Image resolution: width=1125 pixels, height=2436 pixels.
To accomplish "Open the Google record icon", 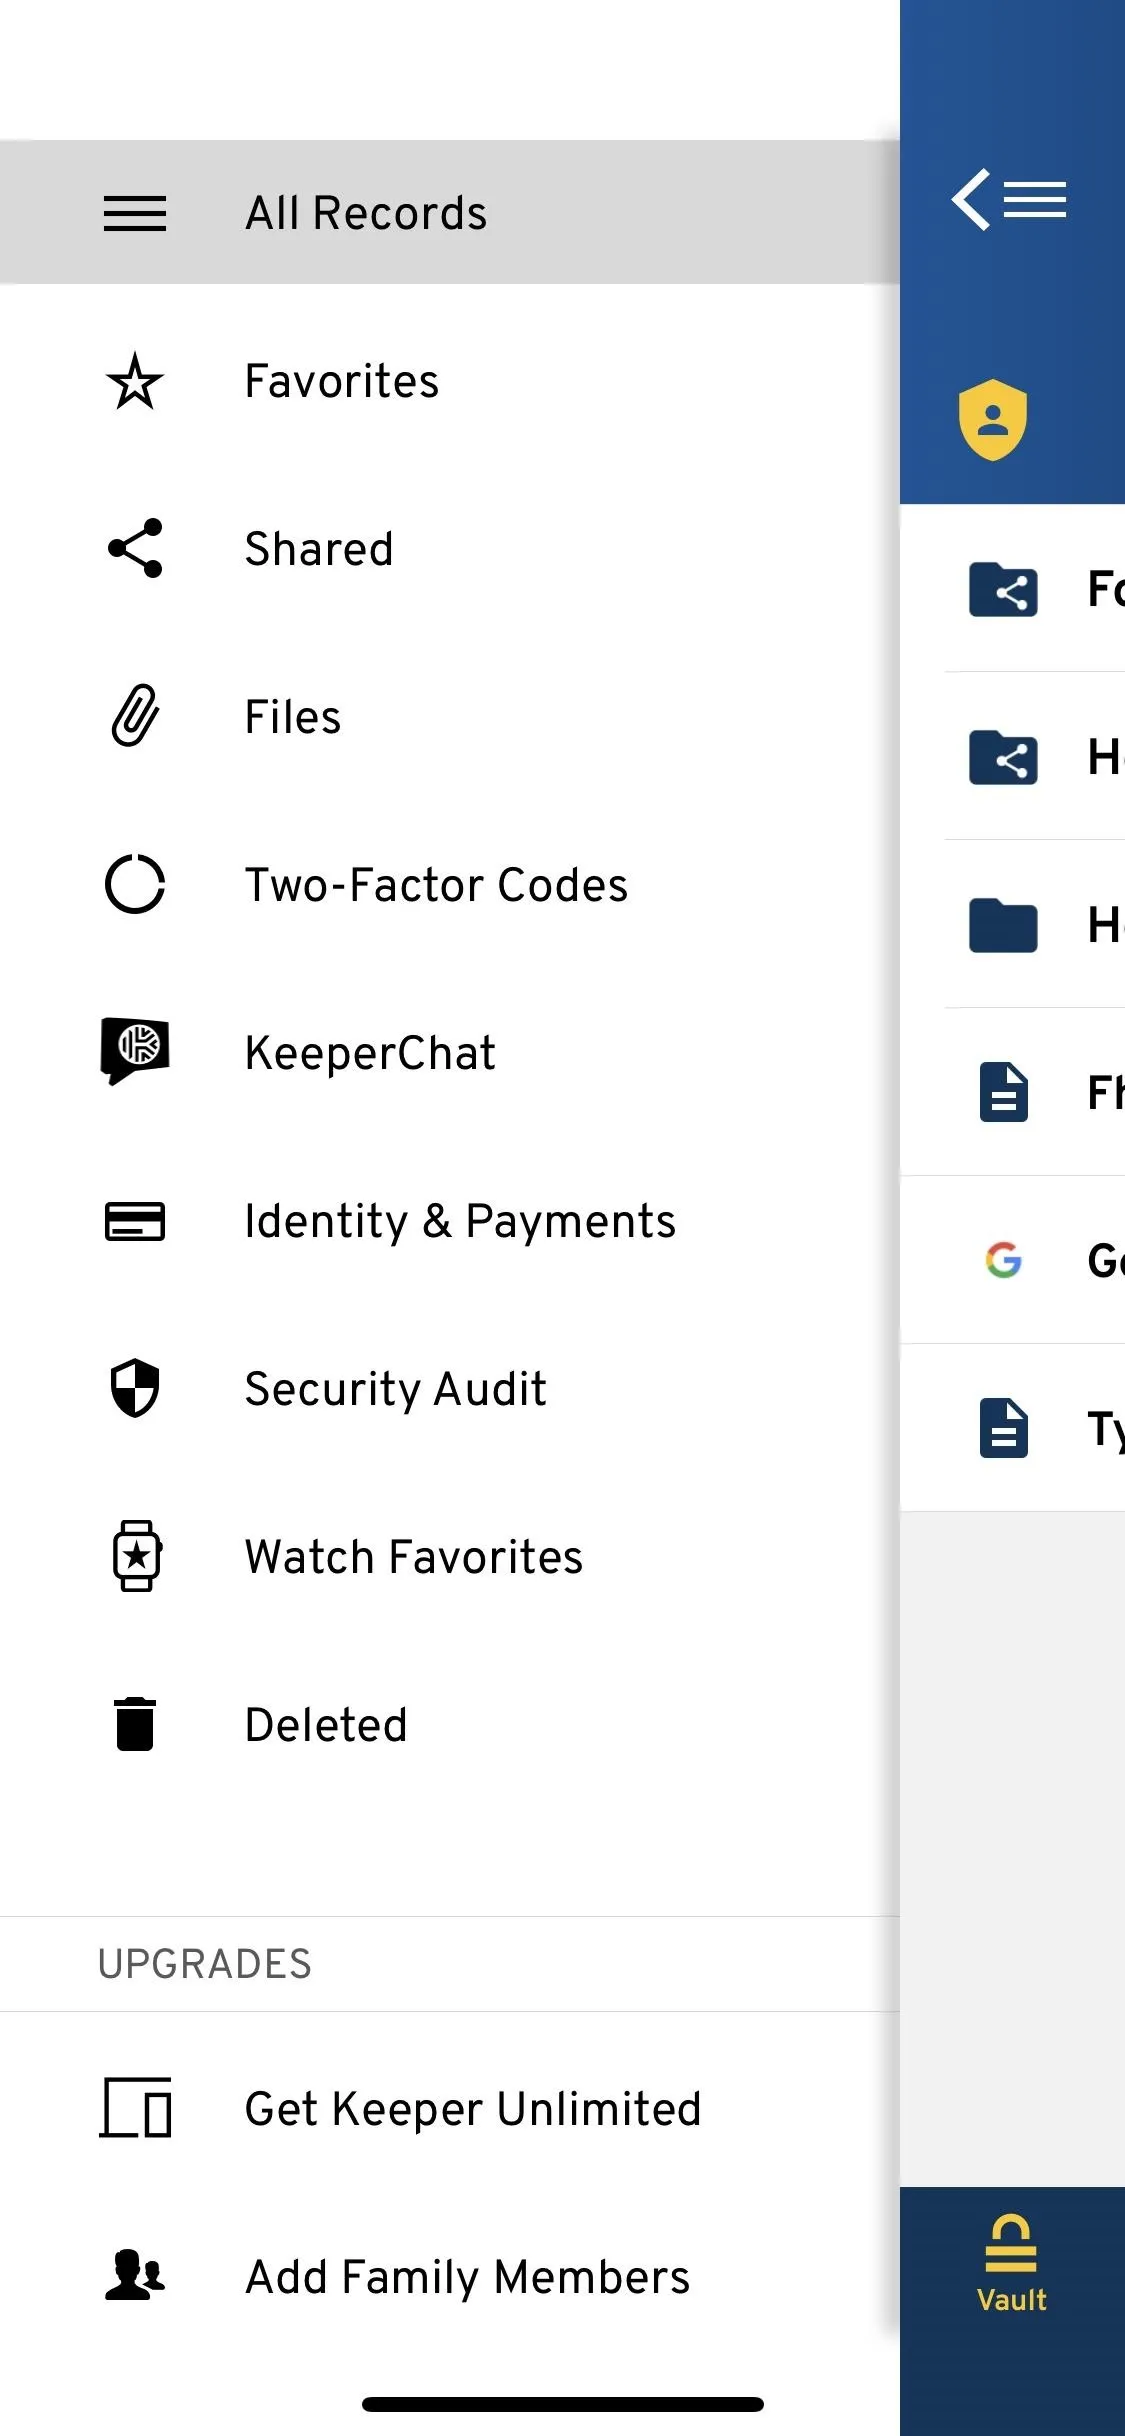I will click(x=1003, y=1260).
